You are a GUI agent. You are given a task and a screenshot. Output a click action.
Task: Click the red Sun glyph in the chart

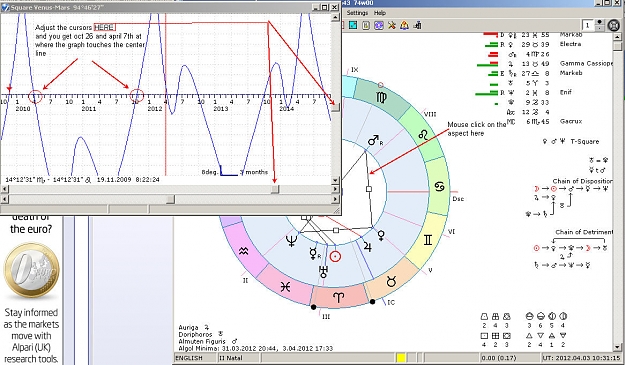click(336, 256)
